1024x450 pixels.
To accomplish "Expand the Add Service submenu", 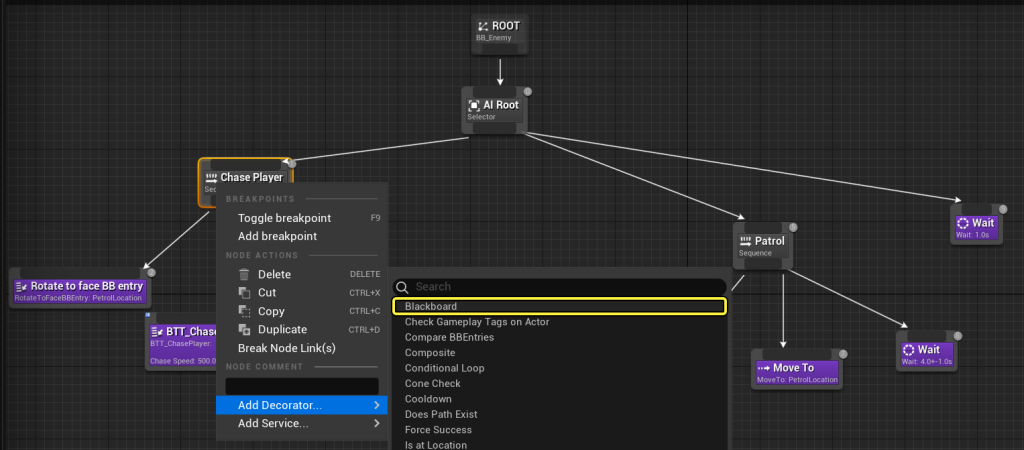I will (300, 423).
